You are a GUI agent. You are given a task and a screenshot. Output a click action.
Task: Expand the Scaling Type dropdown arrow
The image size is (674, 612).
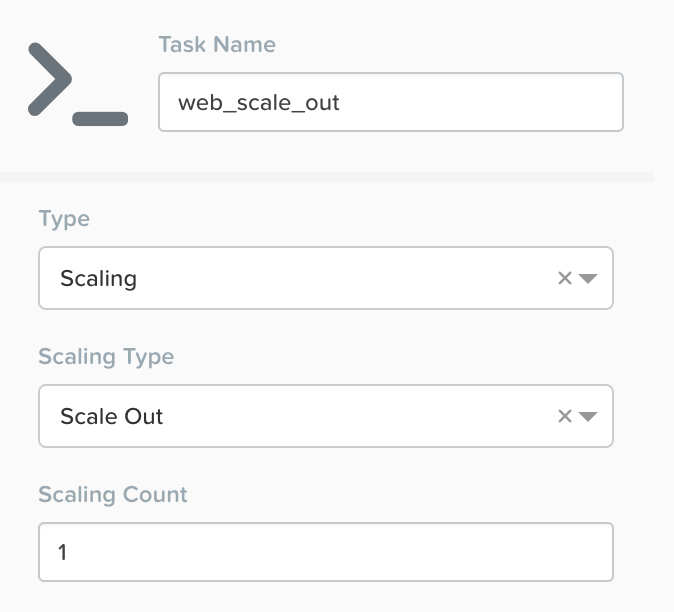588,416
